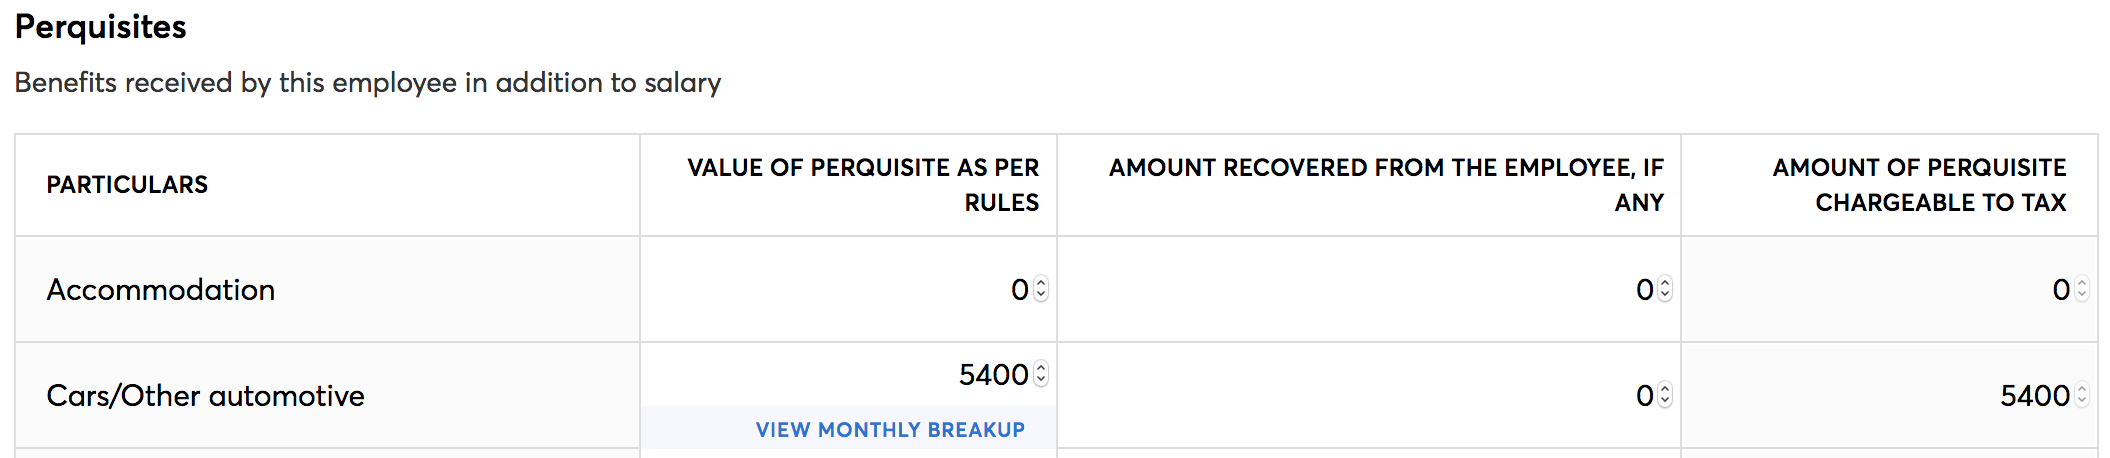Increment Cars/Other automotive perquisite value spinner
Screen dimensions: 2110x458
(x=1041, y=368)
